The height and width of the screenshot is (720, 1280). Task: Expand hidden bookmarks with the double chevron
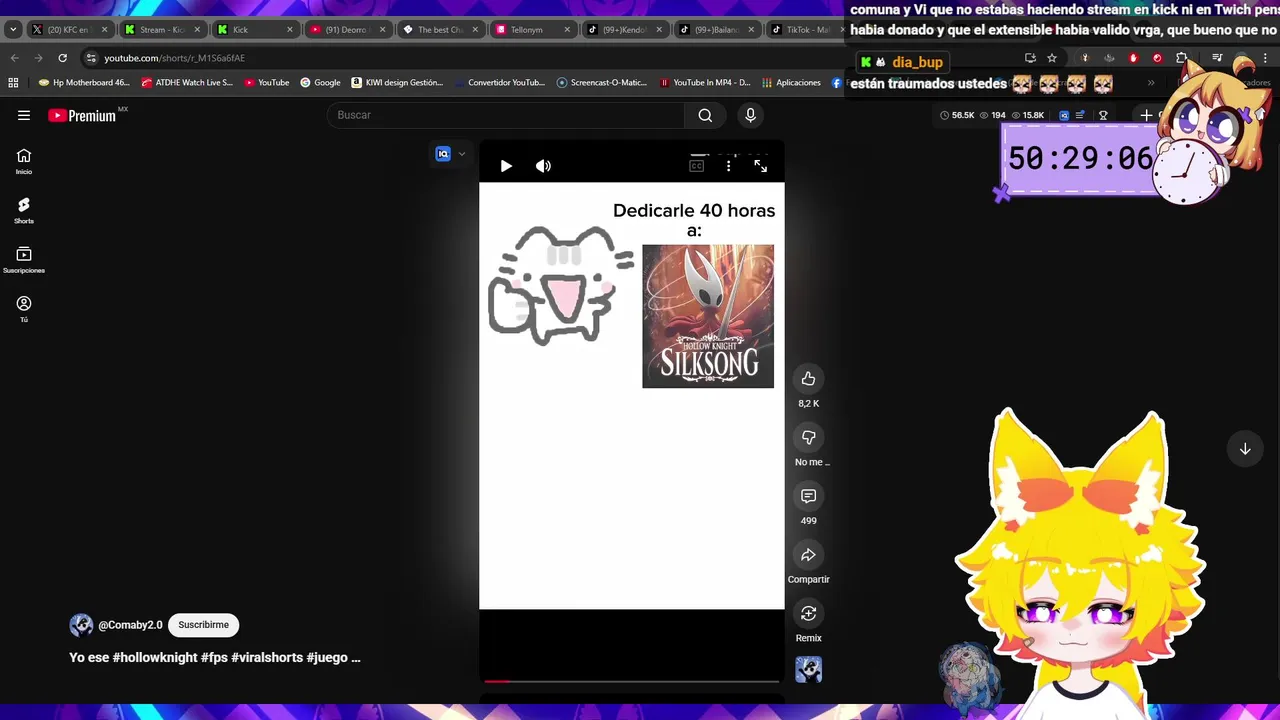pyautogui.click(x=1151, y=83)
